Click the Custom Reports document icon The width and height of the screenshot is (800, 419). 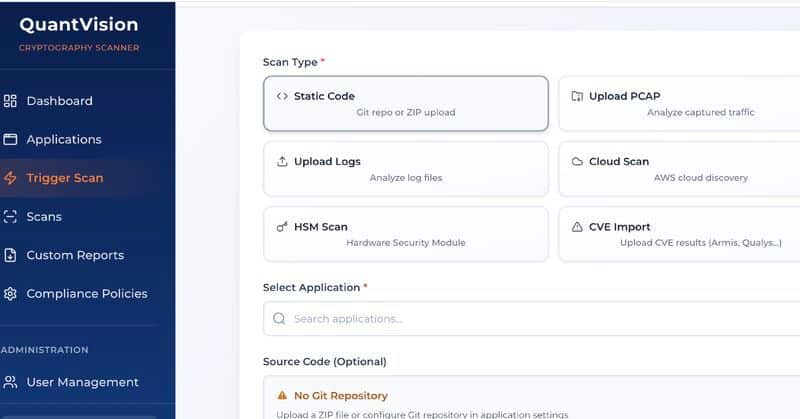10,255
